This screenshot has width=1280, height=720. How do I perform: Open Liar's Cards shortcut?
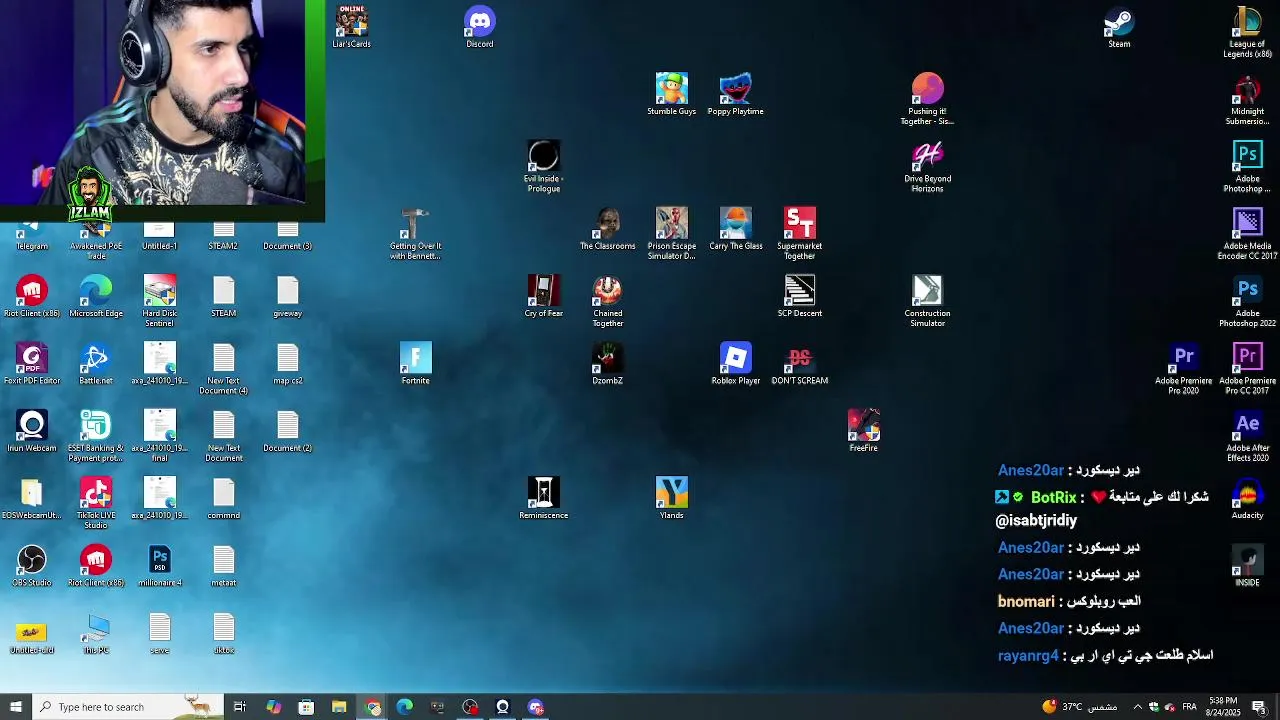(351, 28)
